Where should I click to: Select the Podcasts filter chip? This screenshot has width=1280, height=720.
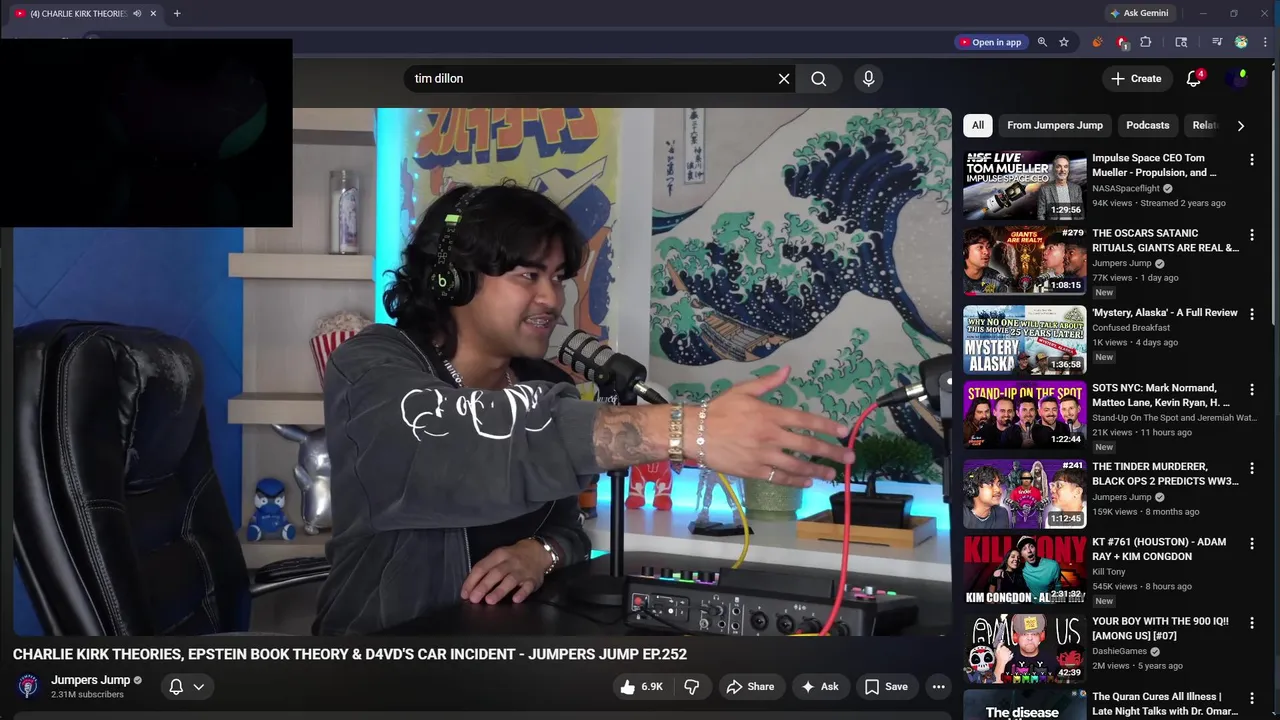[1147, 125]
